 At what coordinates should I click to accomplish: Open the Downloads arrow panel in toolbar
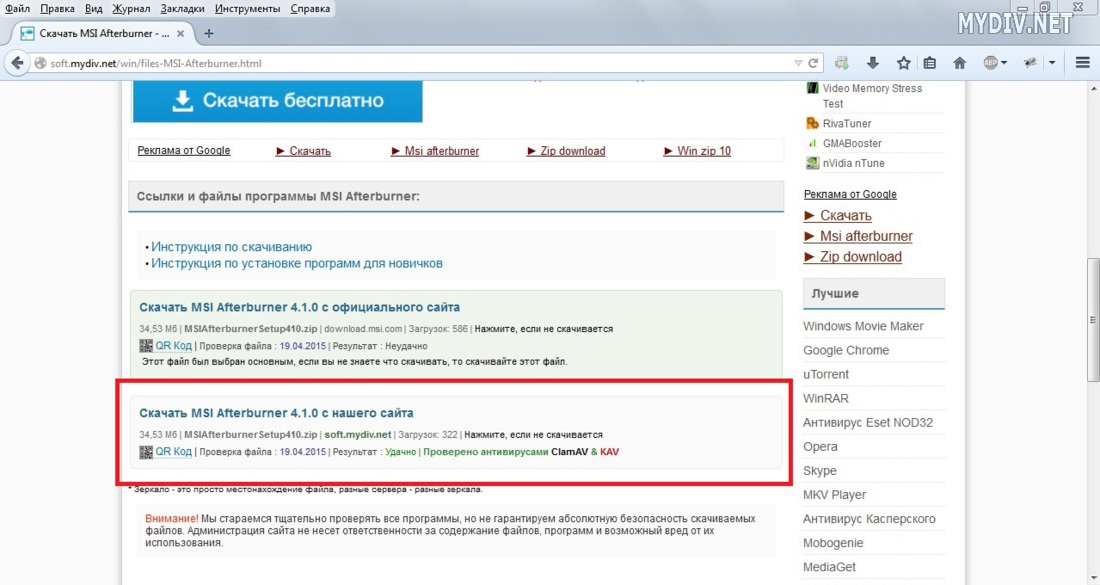tap(873, 63)
